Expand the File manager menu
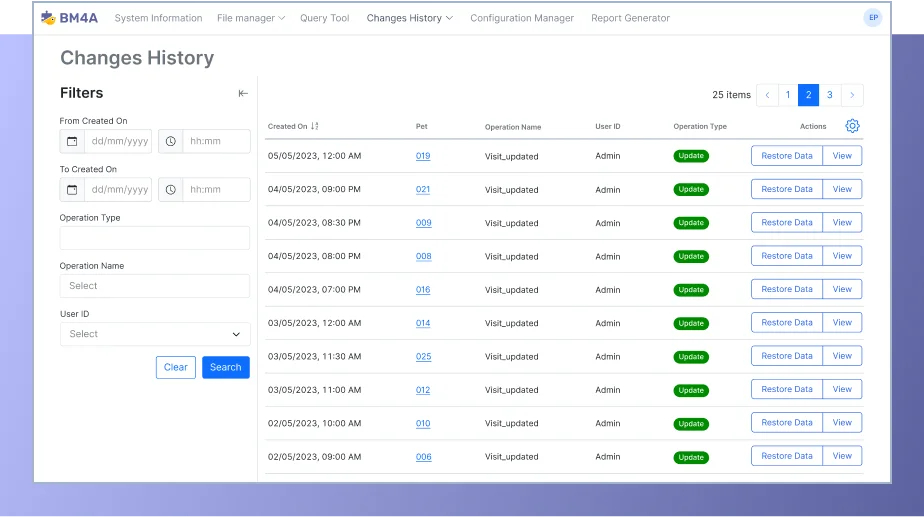The width and height of the screenshot is (924, 517). [251, 18]
